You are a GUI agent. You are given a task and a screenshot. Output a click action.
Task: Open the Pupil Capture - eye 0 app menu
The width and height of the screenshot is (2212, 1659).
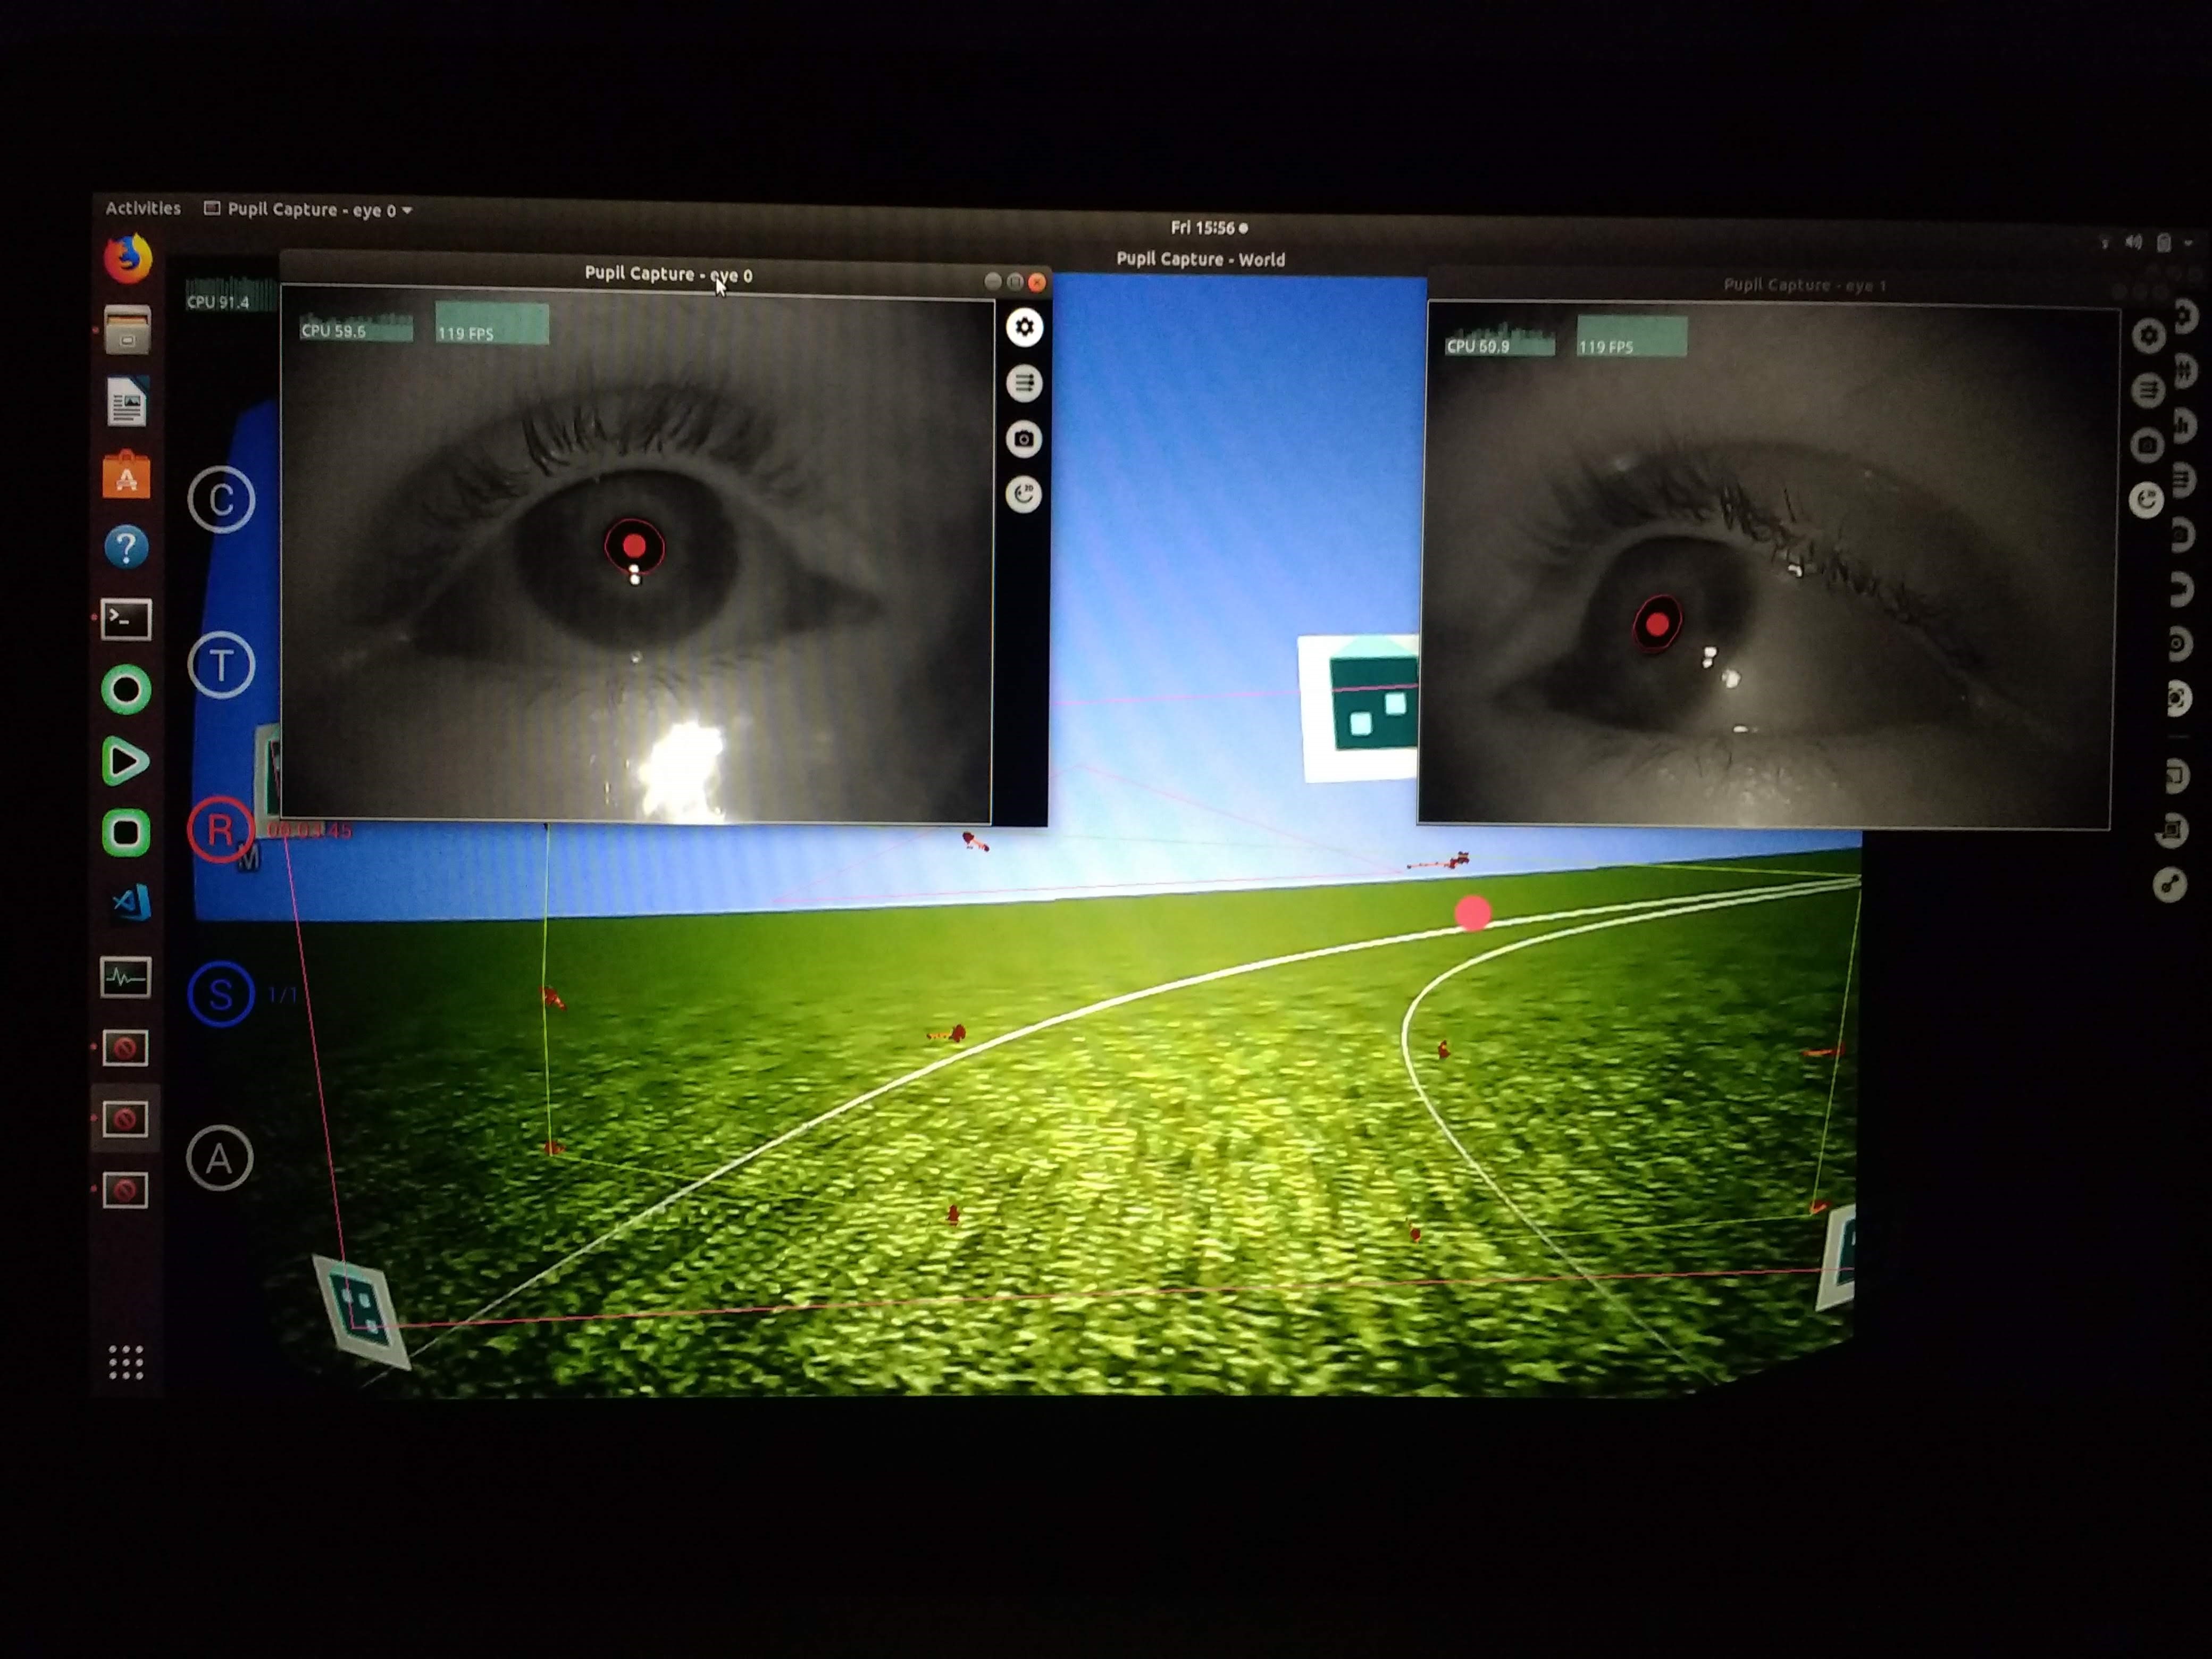[308, 209]
